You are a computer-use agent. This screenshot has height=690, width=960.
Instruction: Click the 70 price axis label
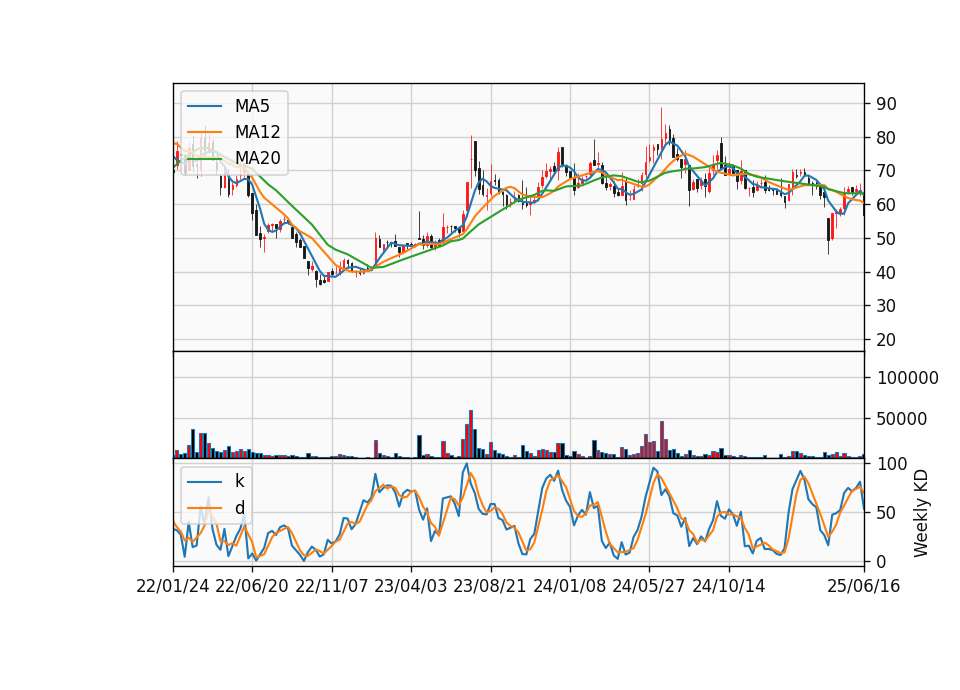click(886, 171)
